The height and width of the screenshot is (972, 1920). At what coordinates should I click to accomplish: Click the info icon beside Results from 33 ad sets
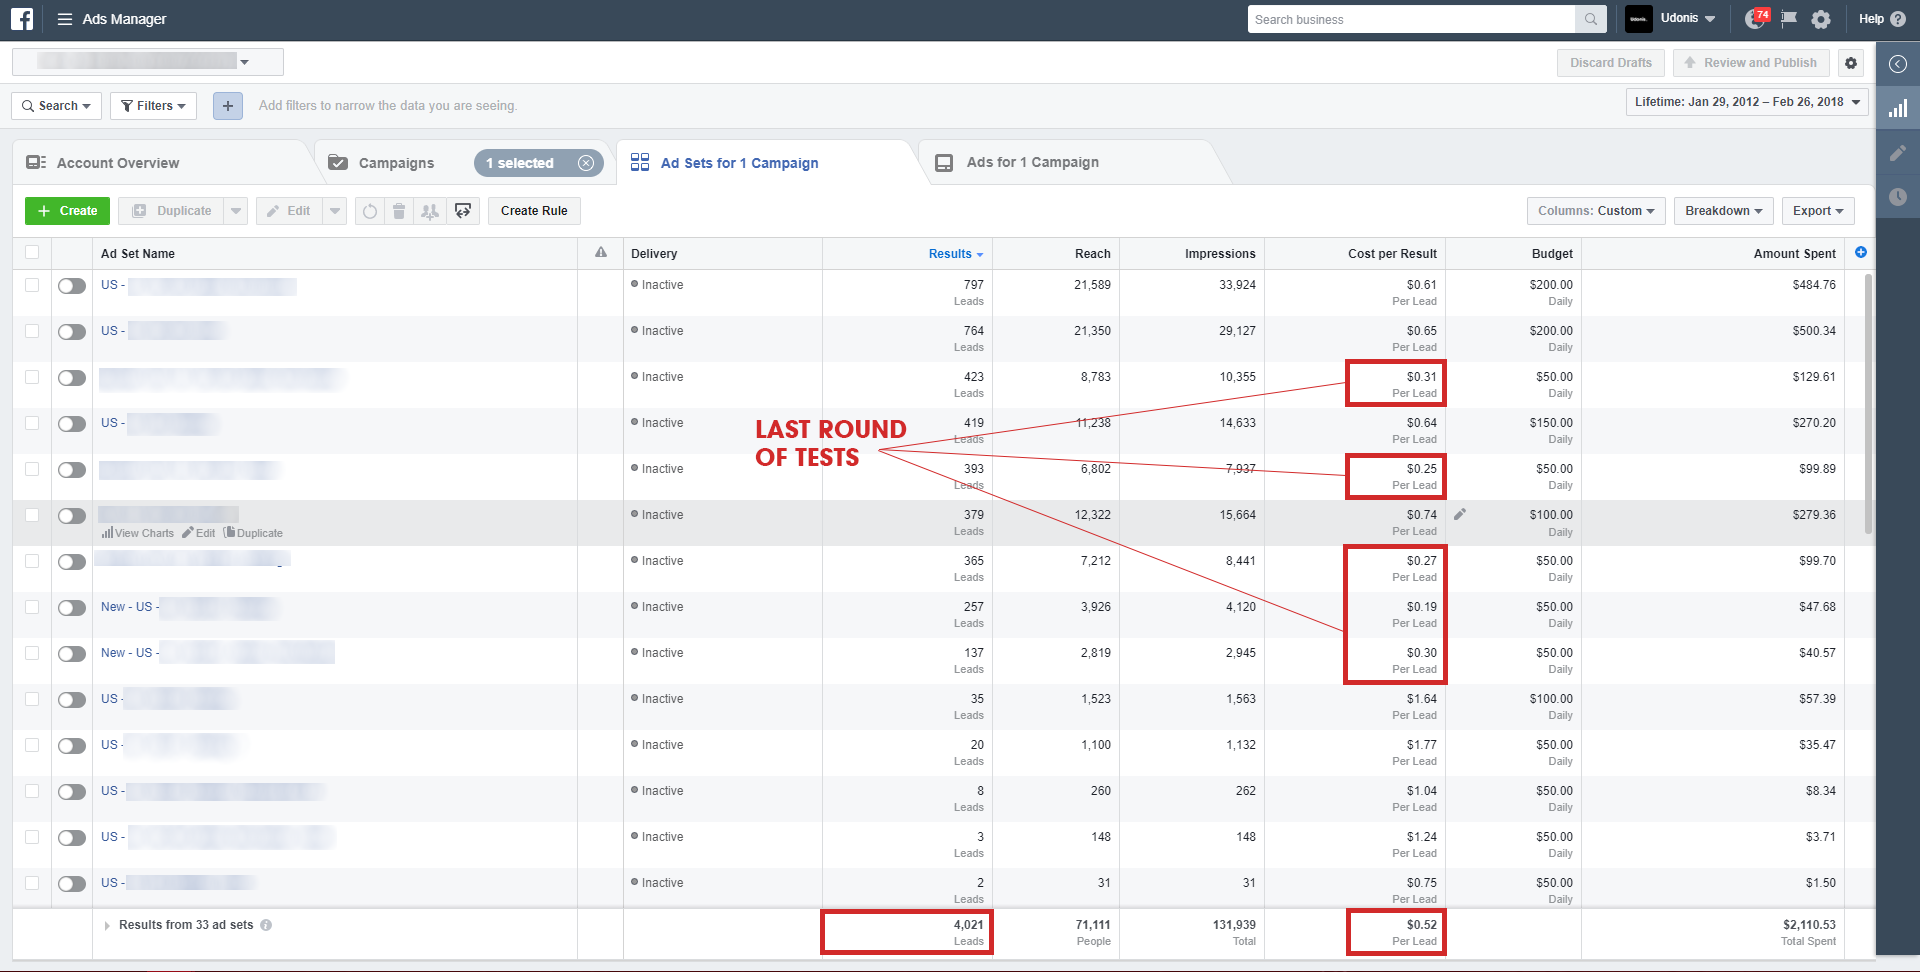click(266, 925)
